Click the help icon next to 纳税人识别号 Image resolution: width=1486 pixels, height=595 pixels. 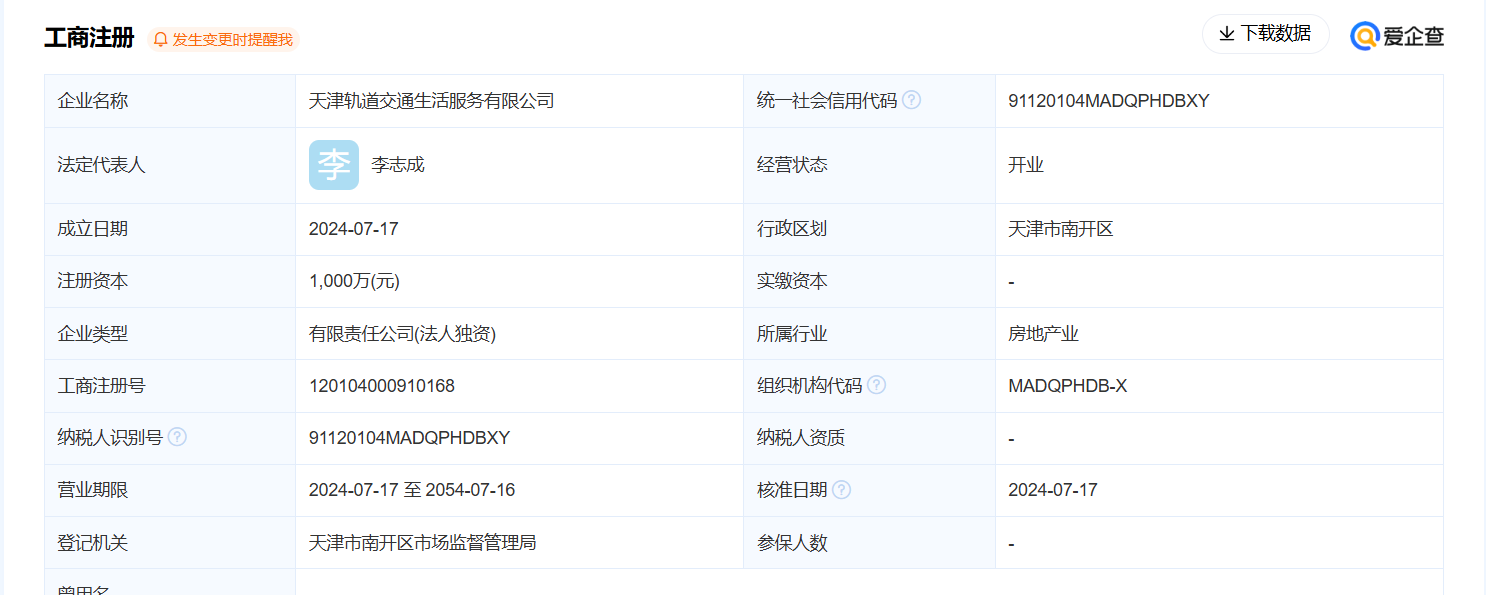177,436
